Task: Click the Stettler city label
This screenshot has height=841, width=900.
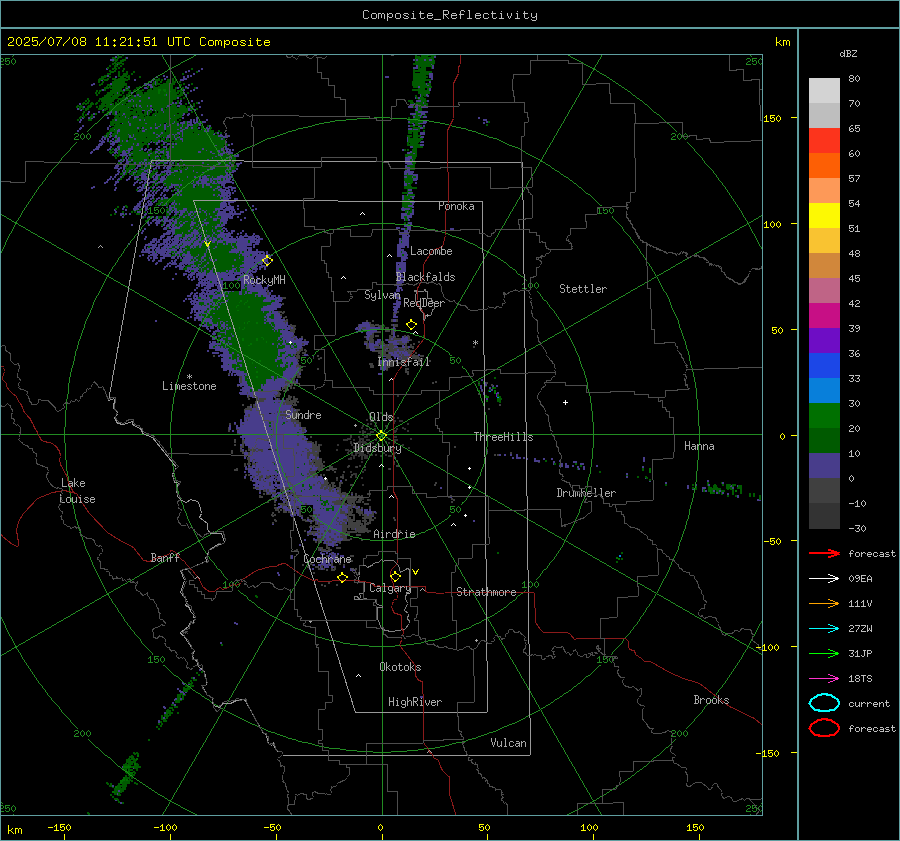Action: (583, 289)
